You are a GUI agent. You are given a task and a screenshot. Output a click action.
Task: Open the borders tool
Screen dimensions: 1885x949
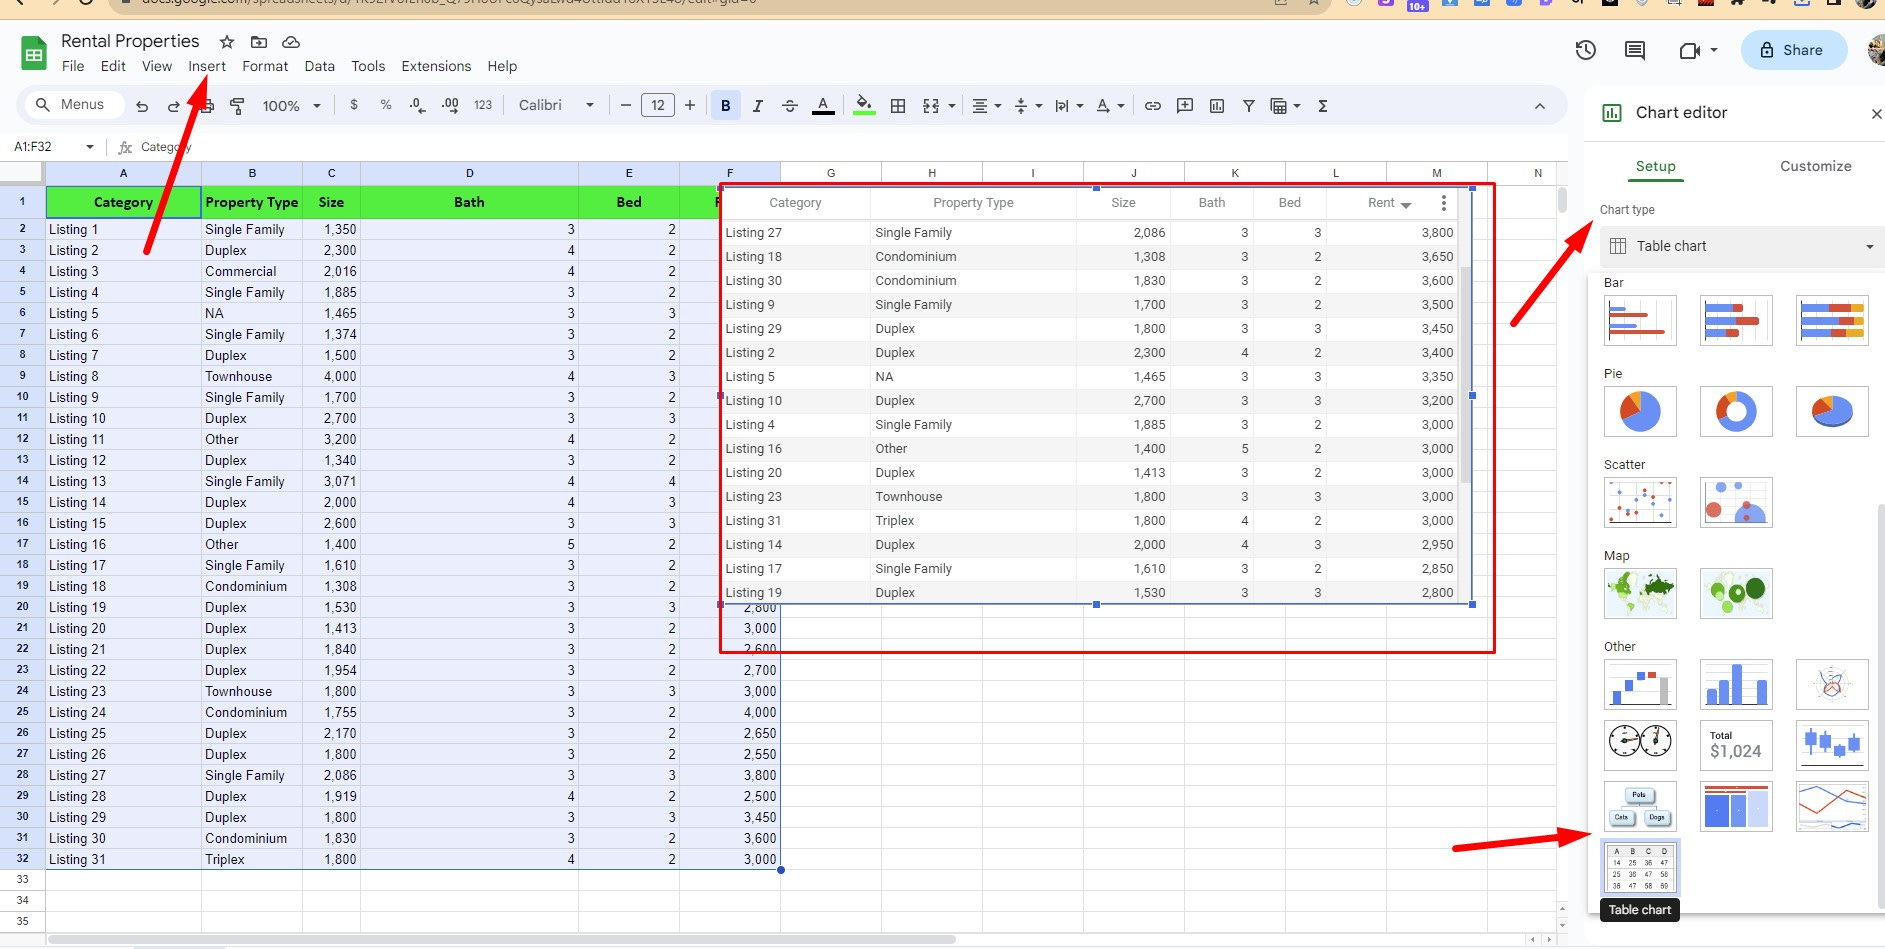pyautogui.click(x=898, y=105)
